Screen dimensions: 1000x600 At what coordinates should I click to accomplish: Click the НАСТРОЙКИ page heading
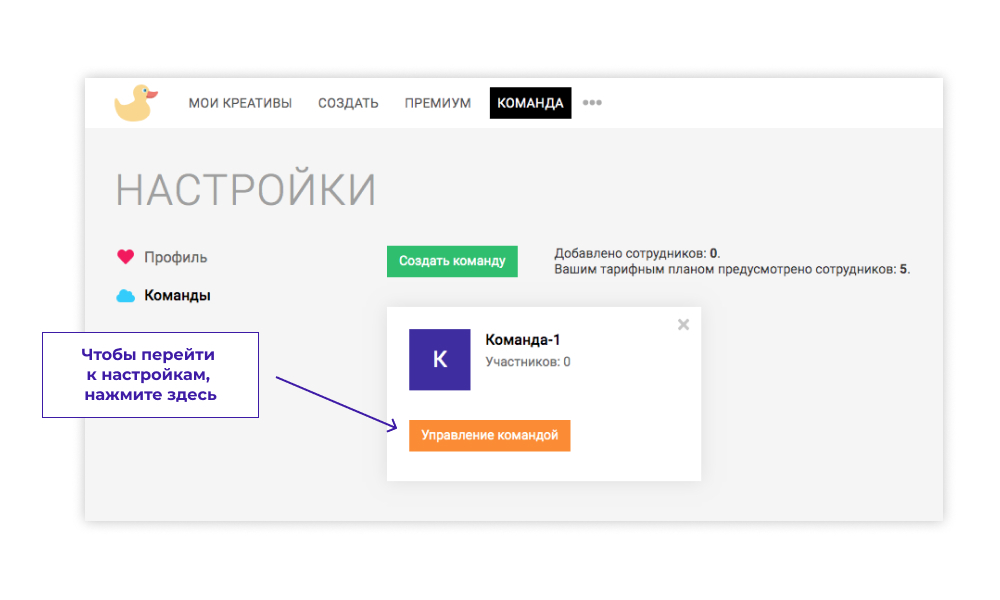click(x=246, y=190)
